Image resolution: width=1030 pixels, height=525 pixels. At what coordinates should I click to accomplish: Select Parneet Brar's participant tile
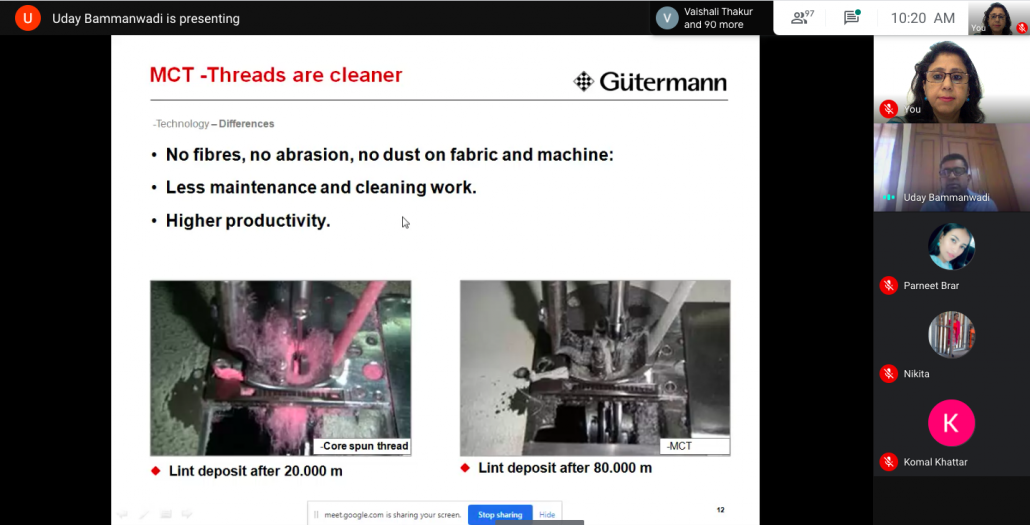coord(951,256)
